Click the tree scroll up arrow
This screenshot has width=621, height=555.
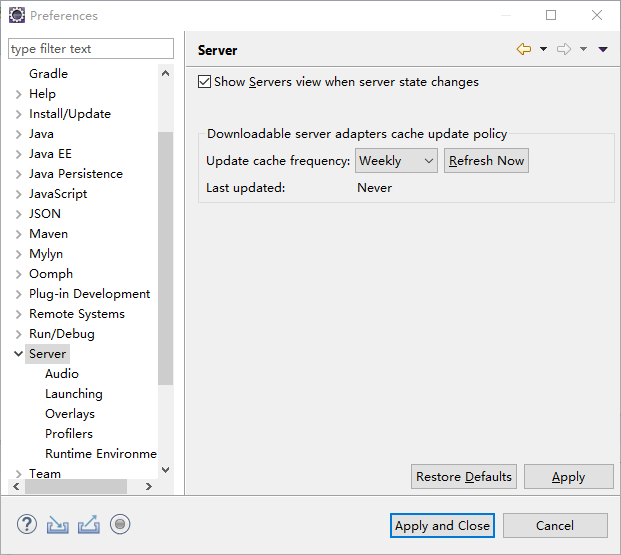tap(166, 73)
